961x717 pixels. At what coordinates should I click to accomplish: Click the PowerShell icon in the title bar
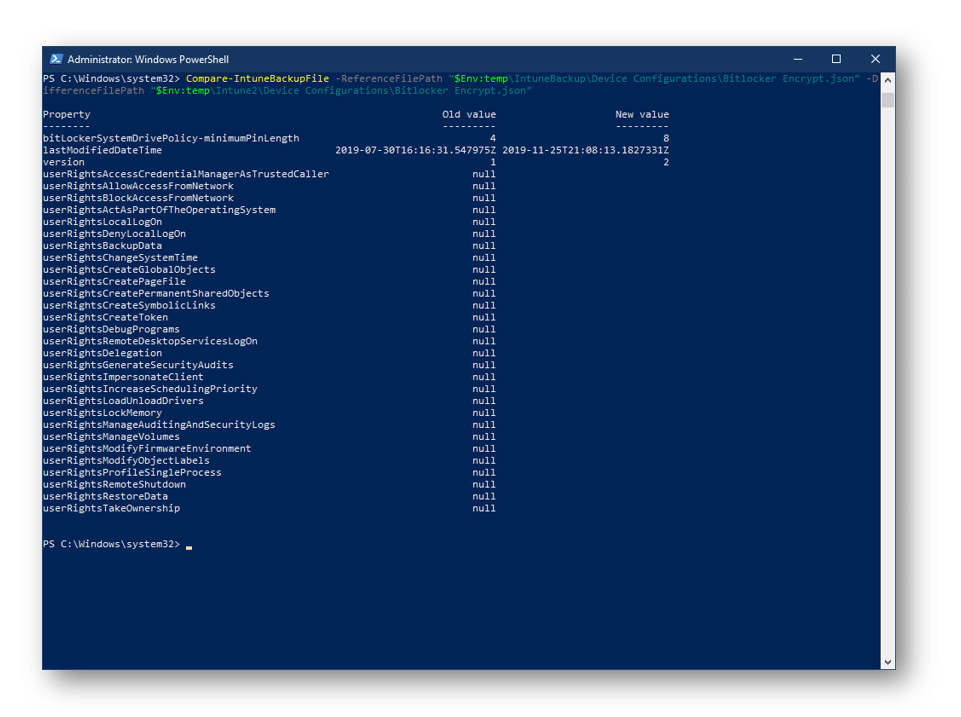pos(56,59)
